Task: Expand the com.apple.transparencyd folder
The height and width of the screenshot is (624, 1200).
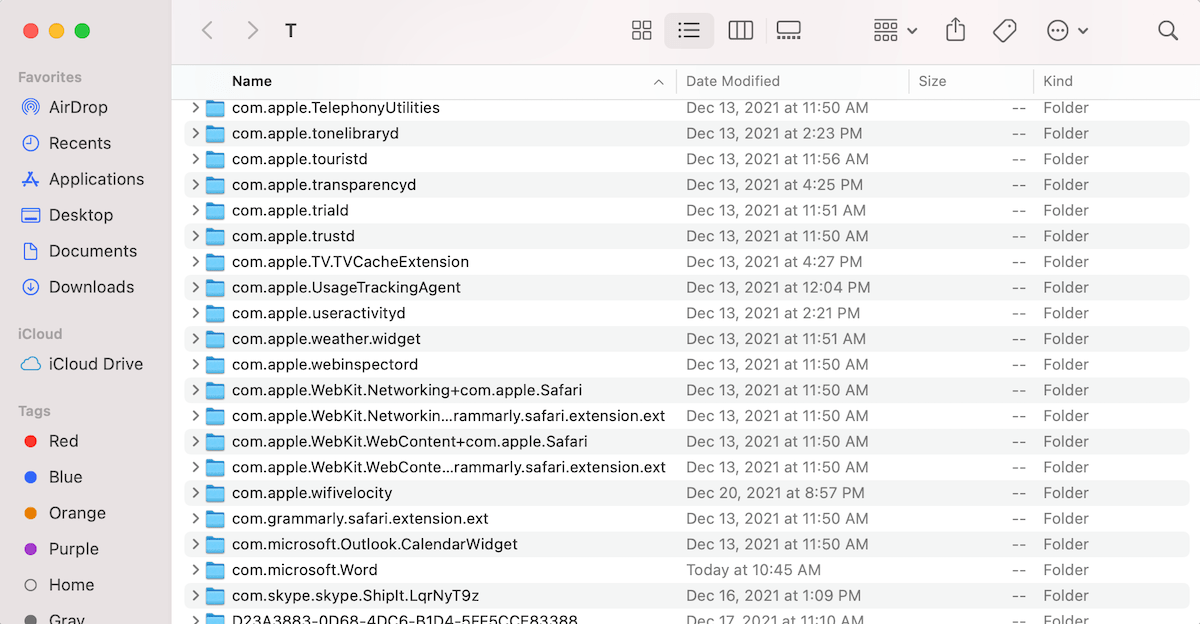Action: tap(195, 184)
